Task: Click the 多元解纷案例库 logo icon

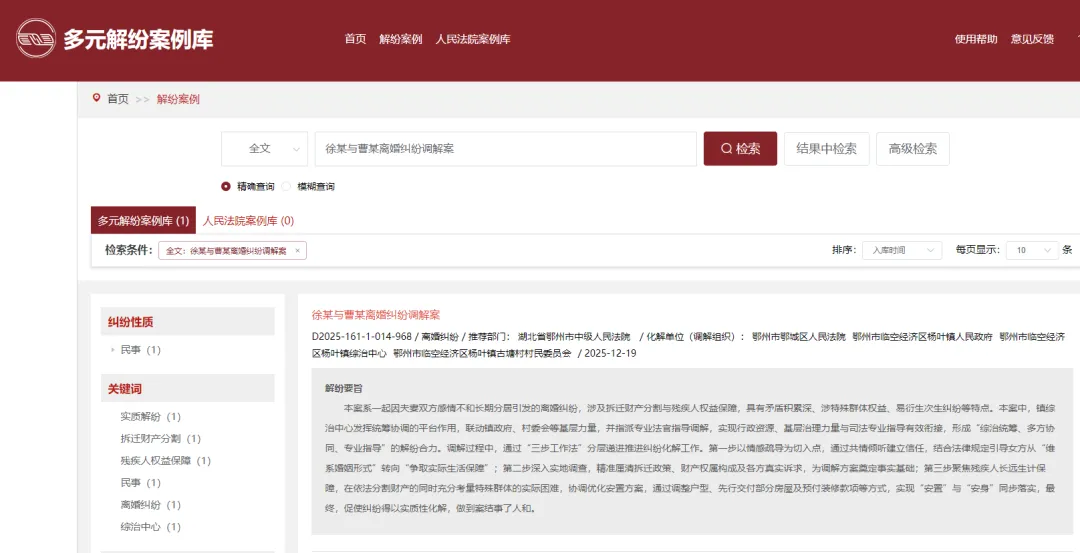Action: (x=35, y=39)
